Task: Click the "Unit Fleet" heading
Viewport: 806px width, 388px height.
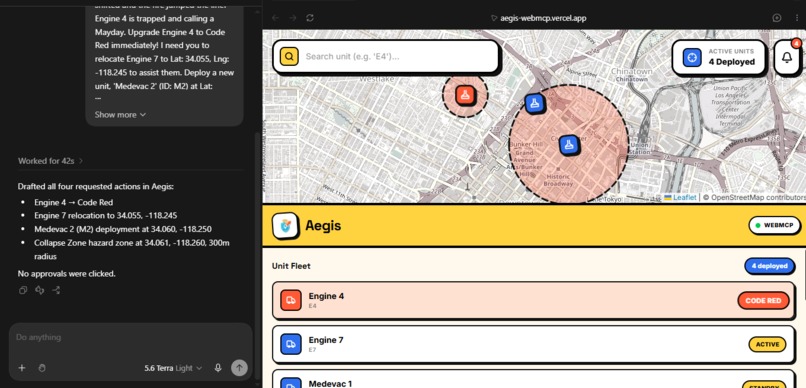Action: pos(291,266)
